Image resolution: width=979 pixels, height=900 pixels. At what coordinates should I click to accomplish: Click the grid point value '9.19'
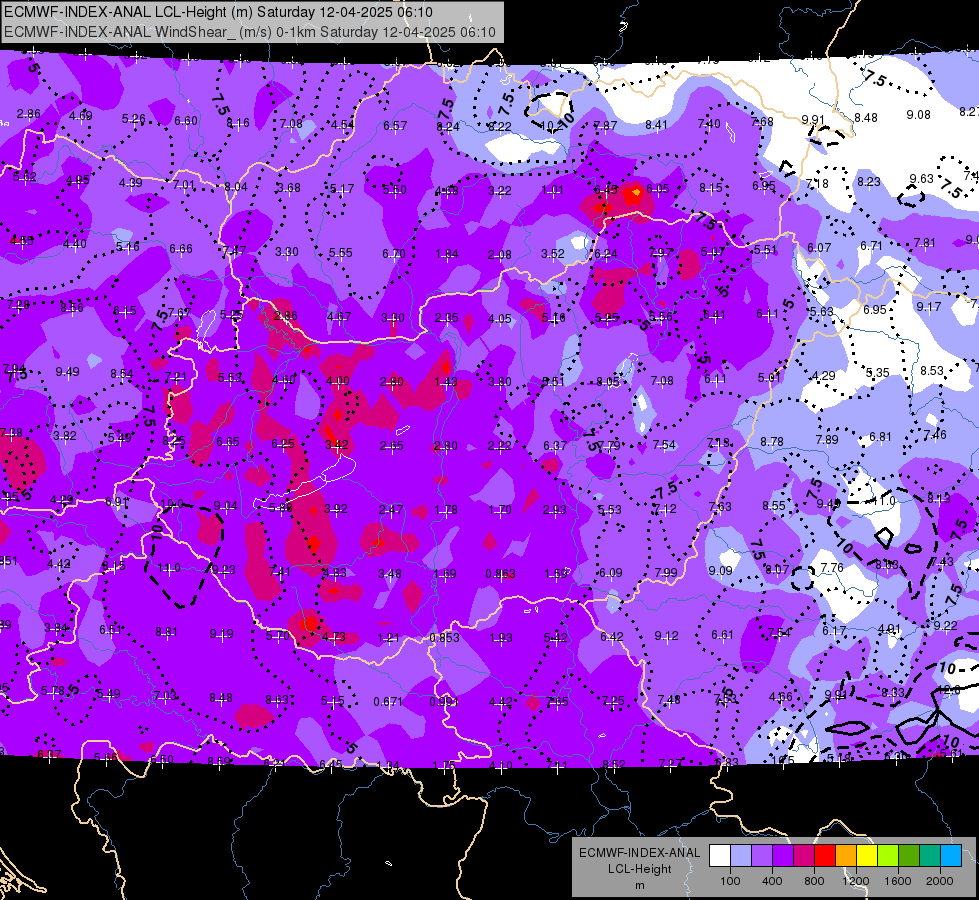[x=222, y=633]
